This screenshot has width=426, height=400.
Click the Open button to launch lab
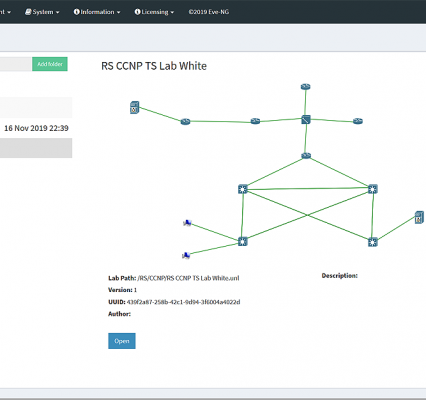122,341
